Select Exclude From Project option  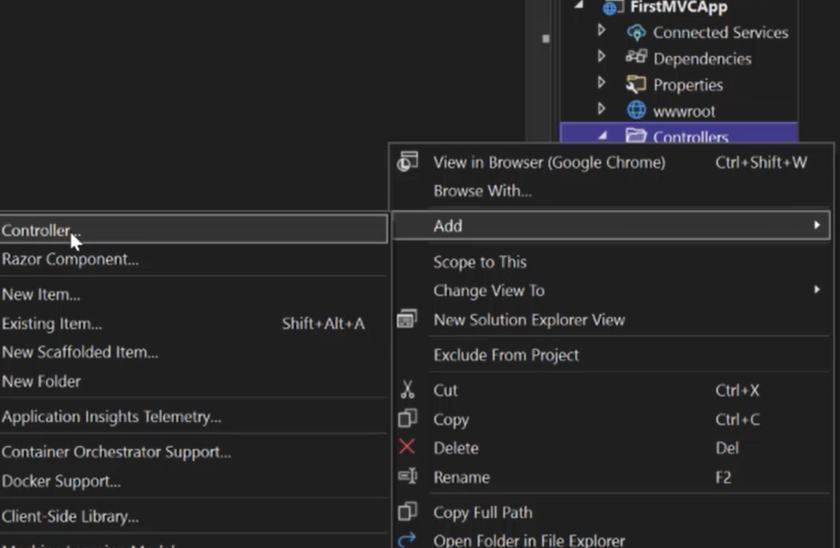coord(506,355)
